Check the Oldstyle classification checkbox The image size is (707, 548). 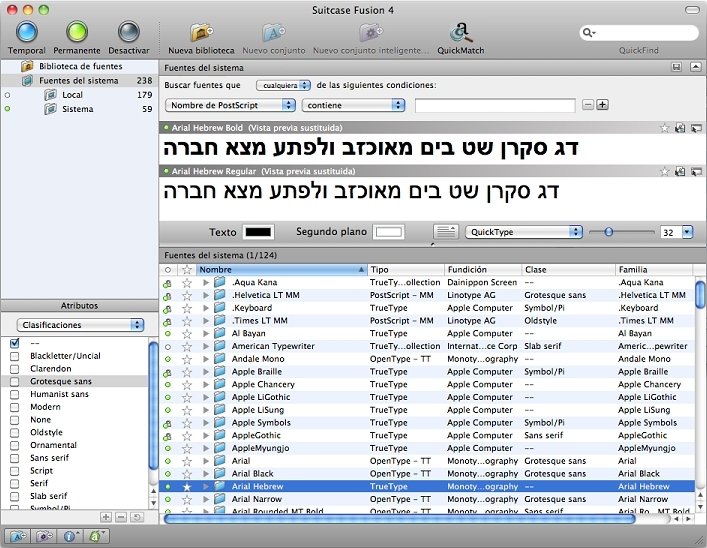(14, 433)
